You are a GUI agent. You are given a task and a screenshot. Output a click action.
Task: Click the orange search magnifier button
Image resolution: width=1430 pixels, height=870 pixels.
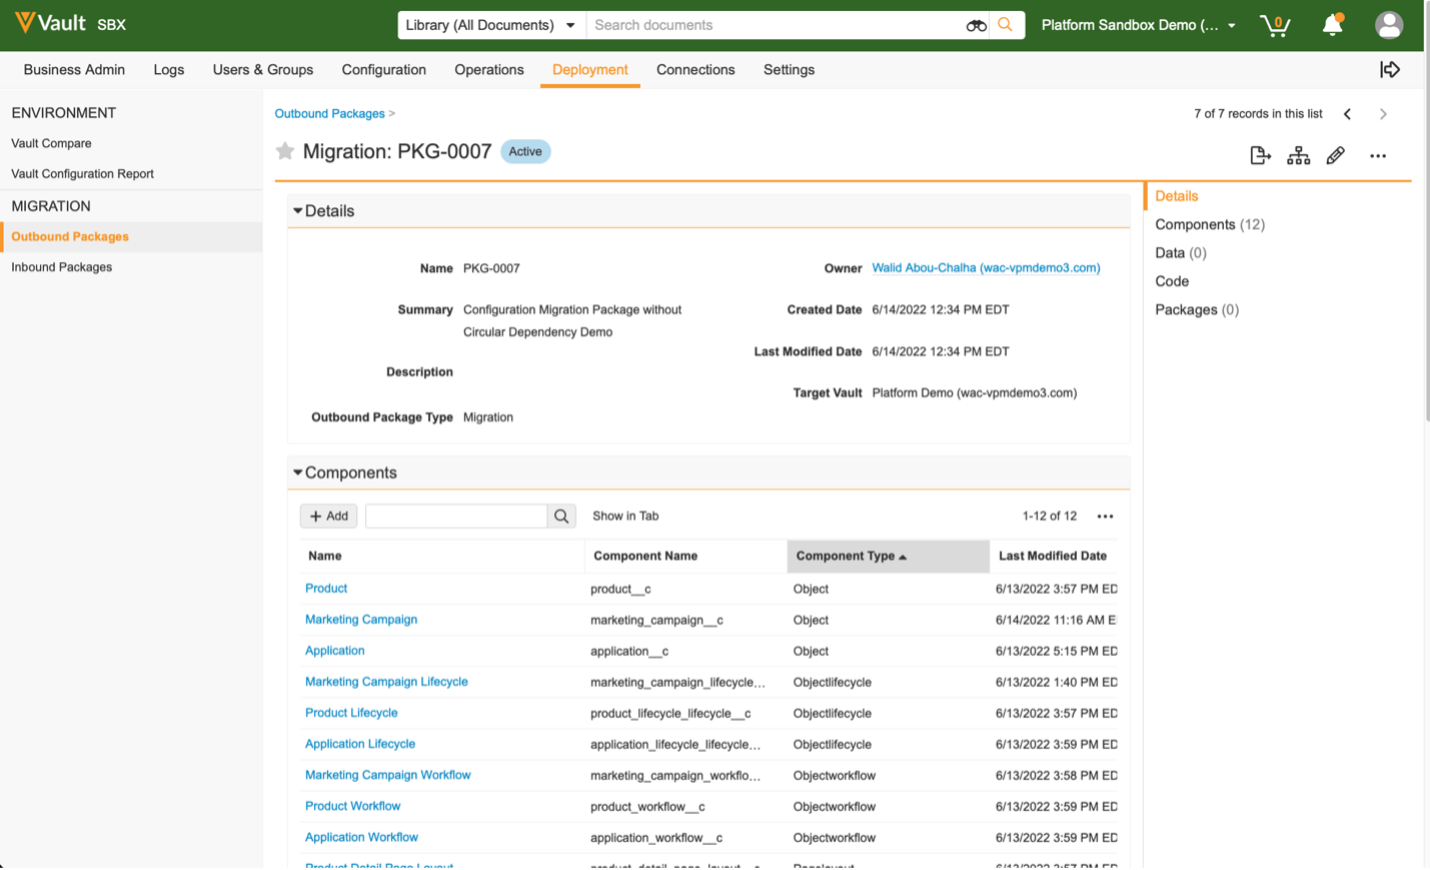(x=1005, y=25)
